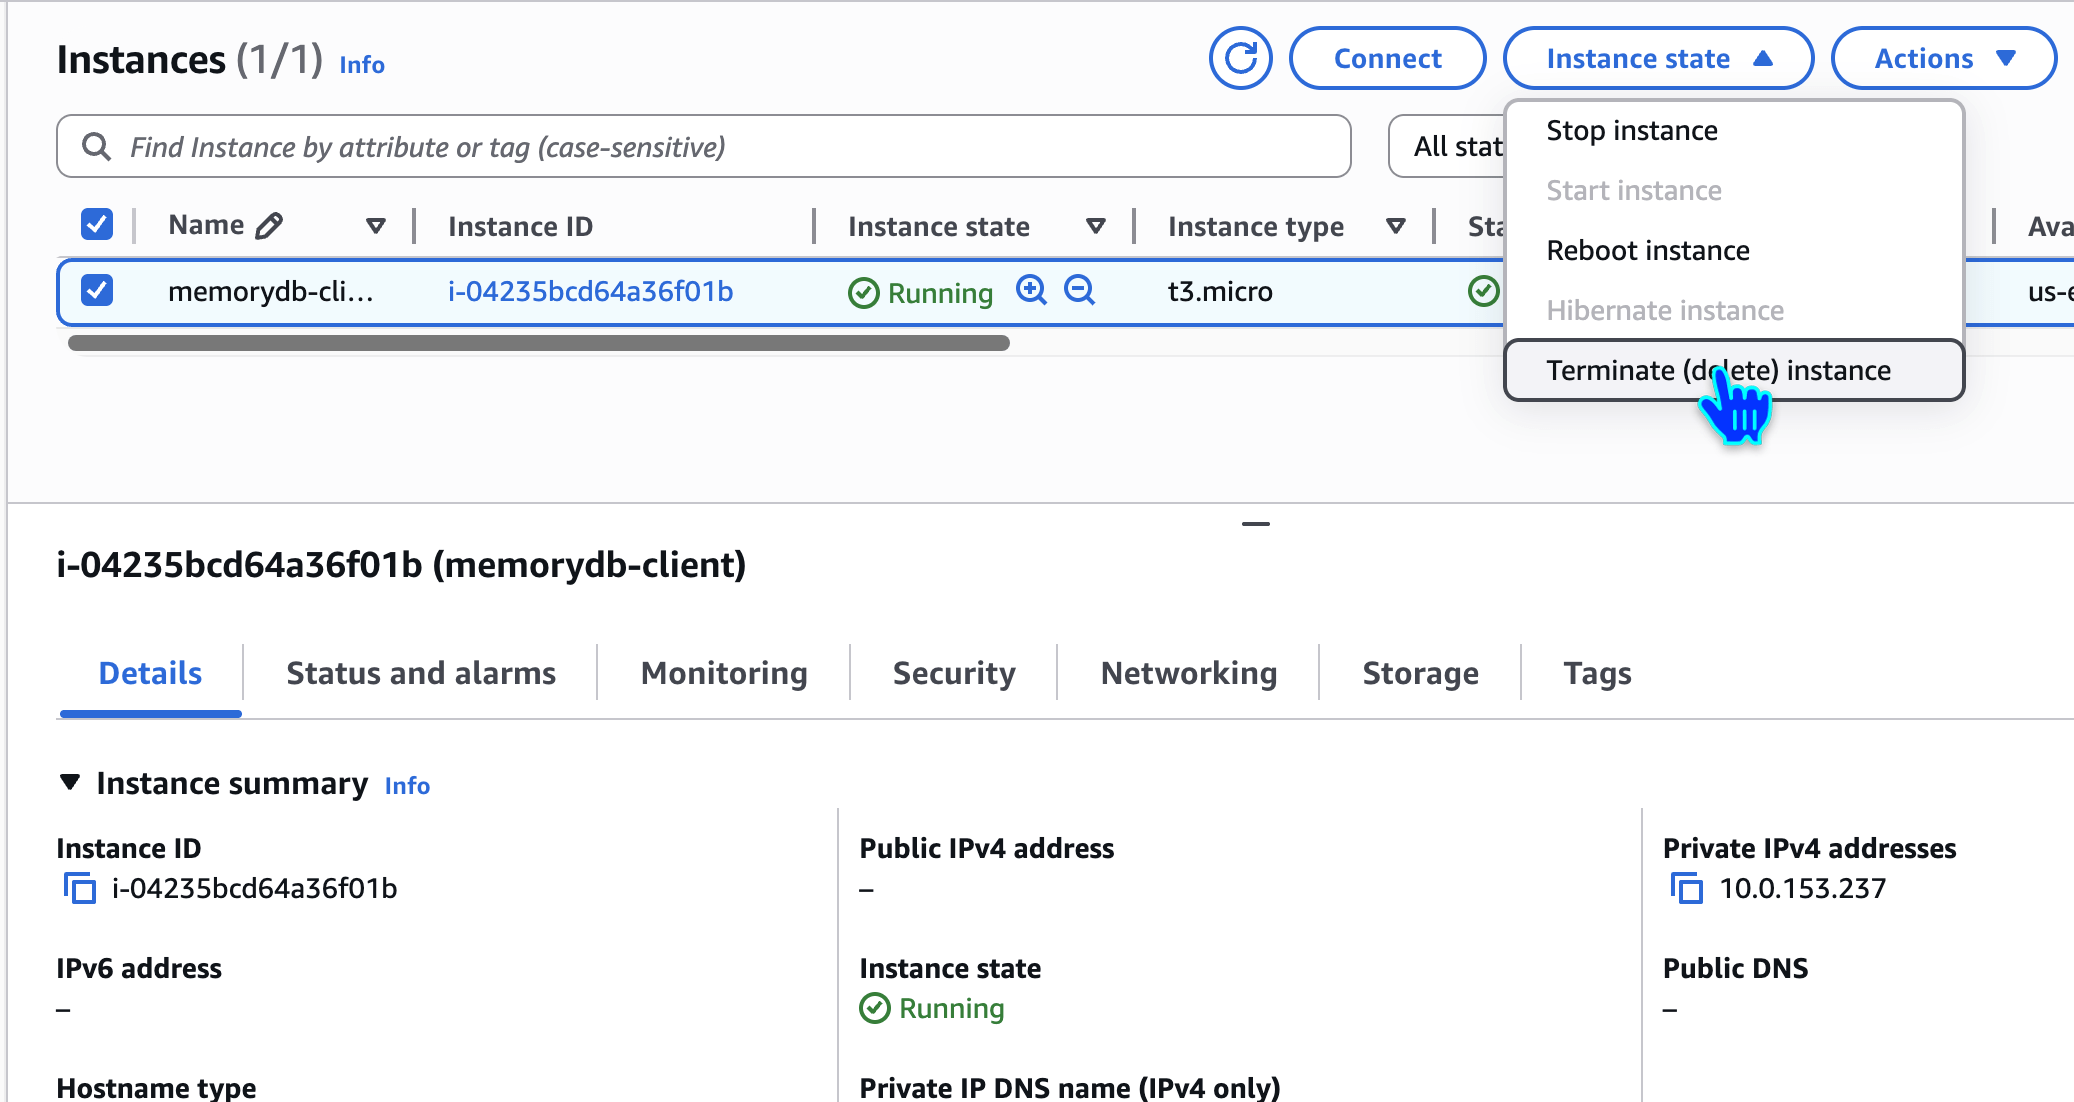Open instance link i-04235bcd64a36f01b in table

coord(590,292)
